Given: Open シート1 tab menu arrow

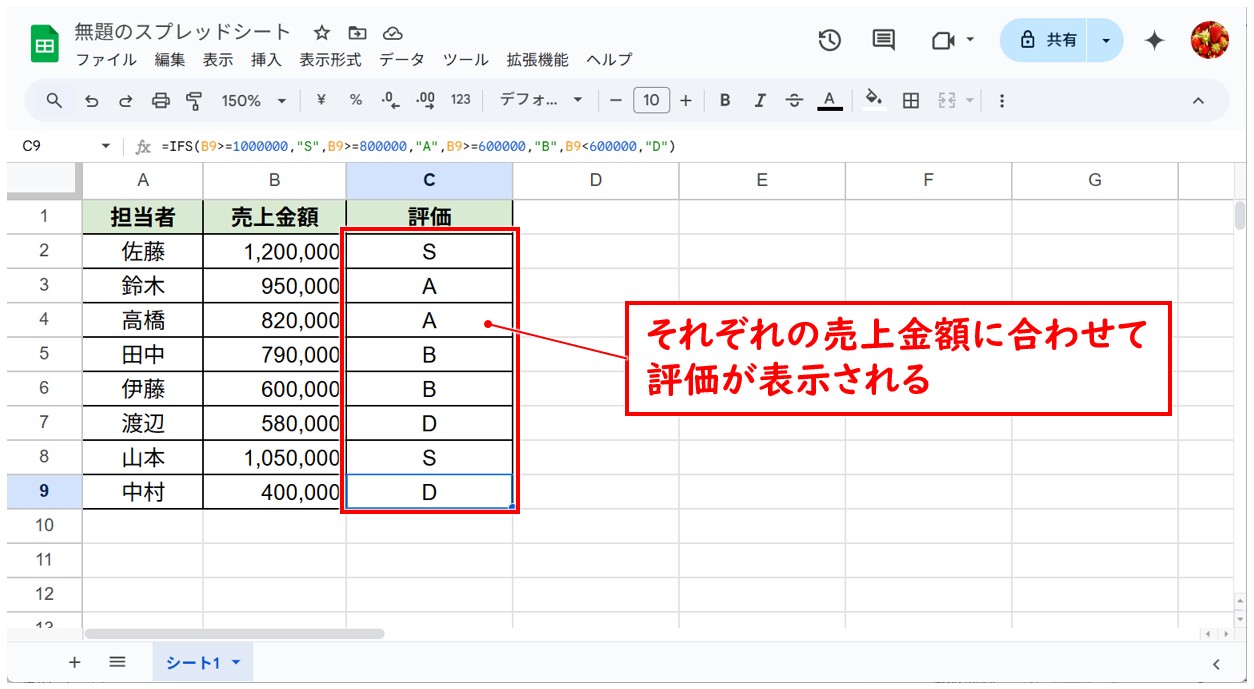Looking at the screenshot, I should 236,662.
